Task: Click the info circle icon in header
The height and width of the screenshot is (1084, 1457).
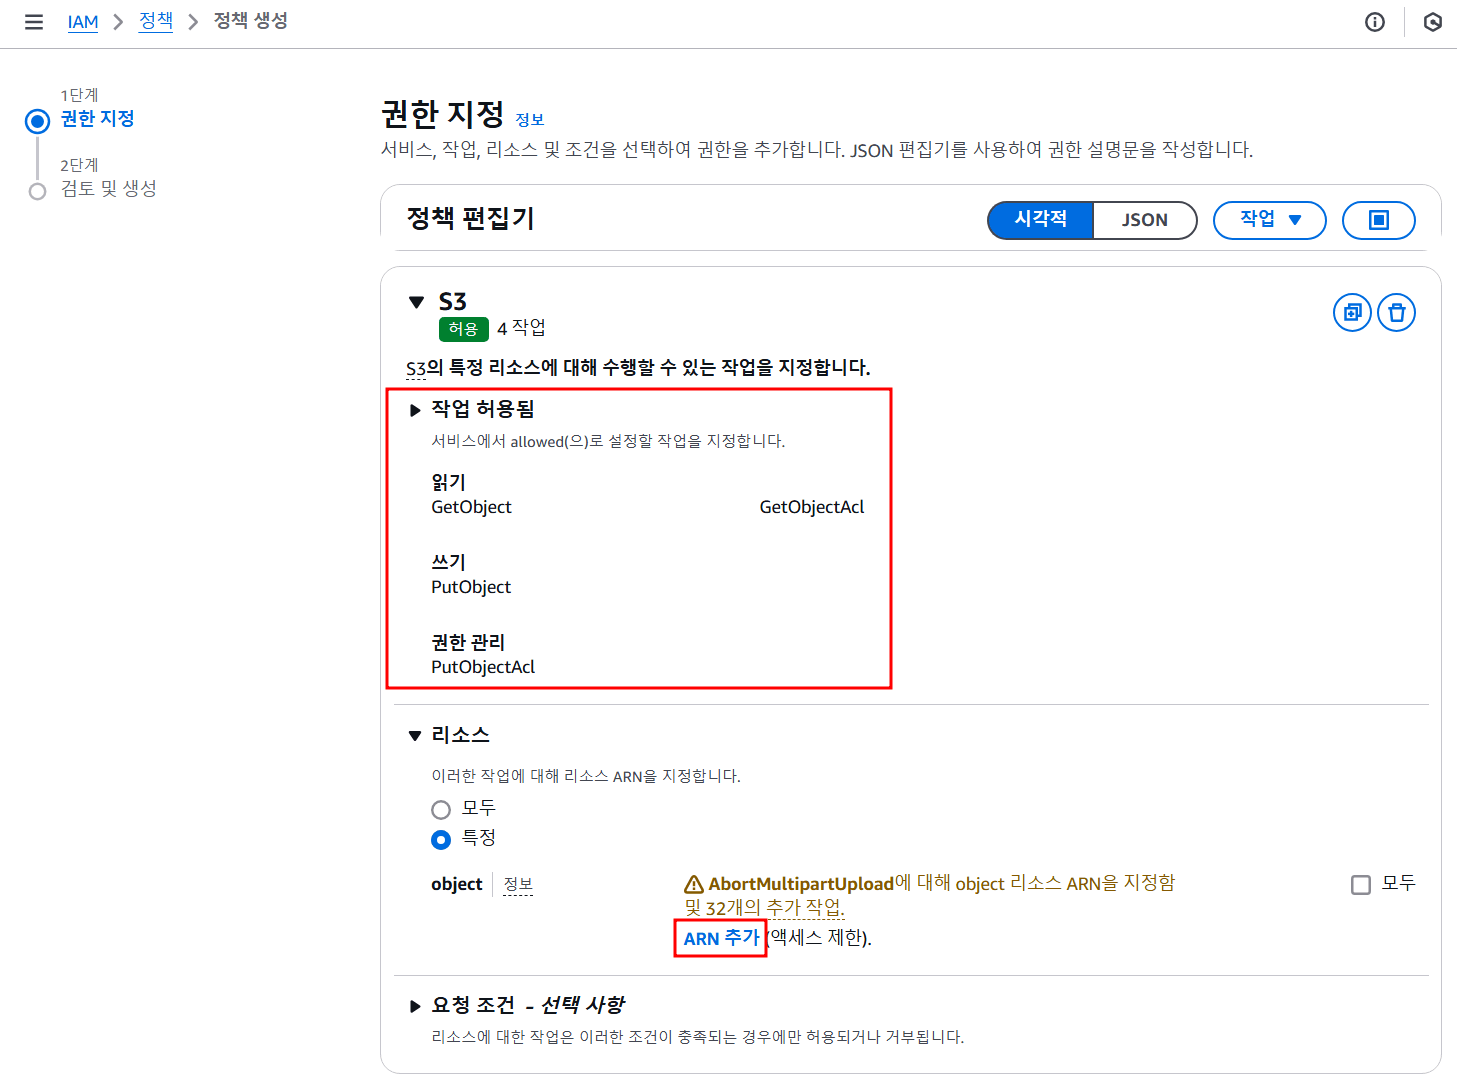Action: [1375, 22]
